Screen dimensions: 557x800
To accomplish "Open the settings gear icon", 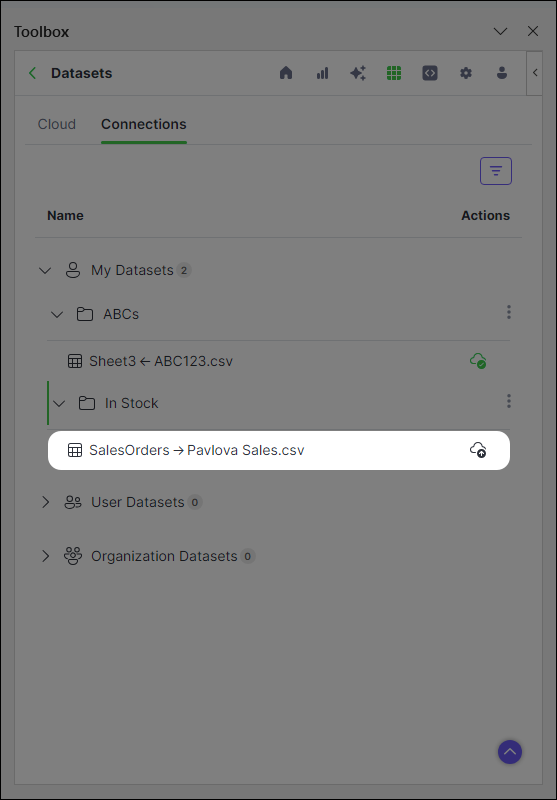I will coord(466,73).
